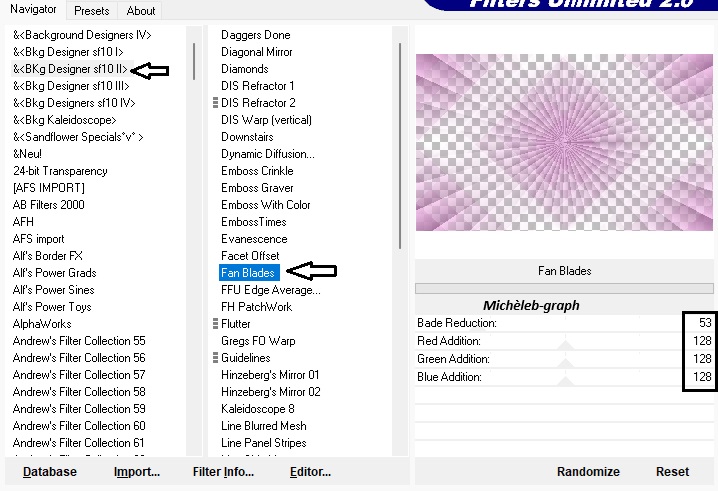Screen dimensions: 718x491
Task: Select Emboss With Color filter
Action: tap(266, 205)
